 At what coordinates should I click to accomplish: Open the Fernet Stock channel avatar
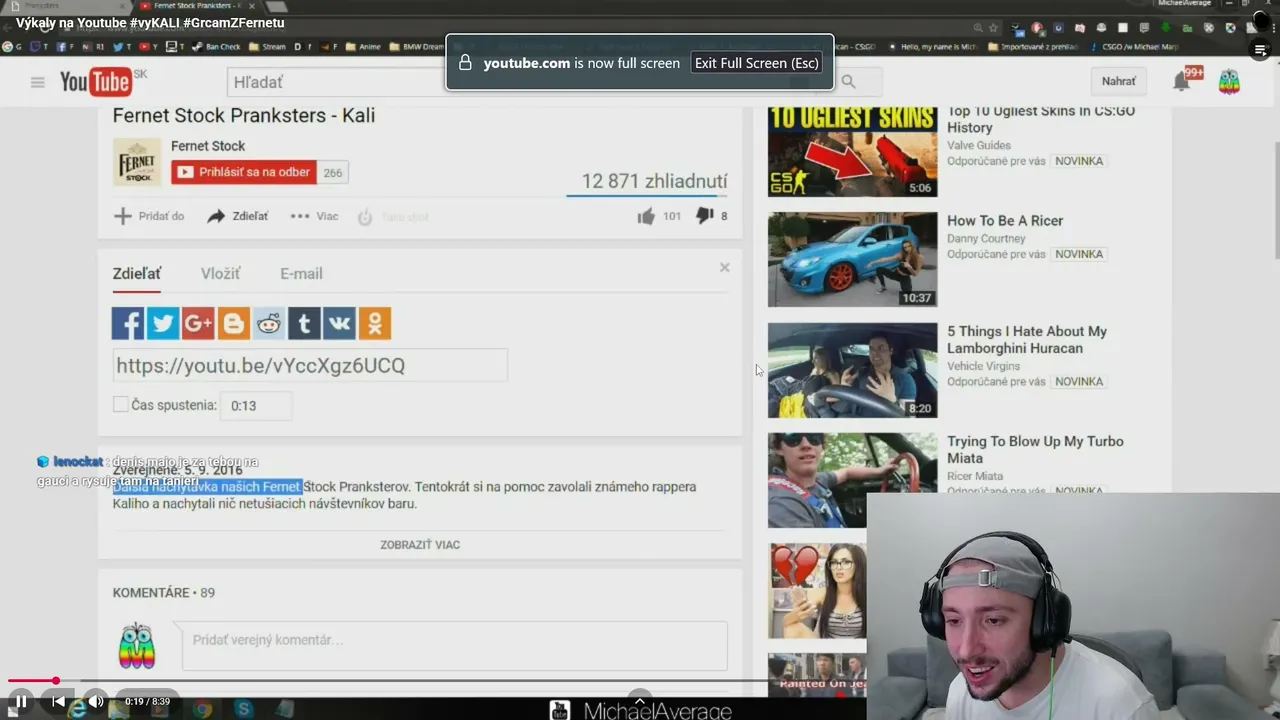click(x=137, y=162)
